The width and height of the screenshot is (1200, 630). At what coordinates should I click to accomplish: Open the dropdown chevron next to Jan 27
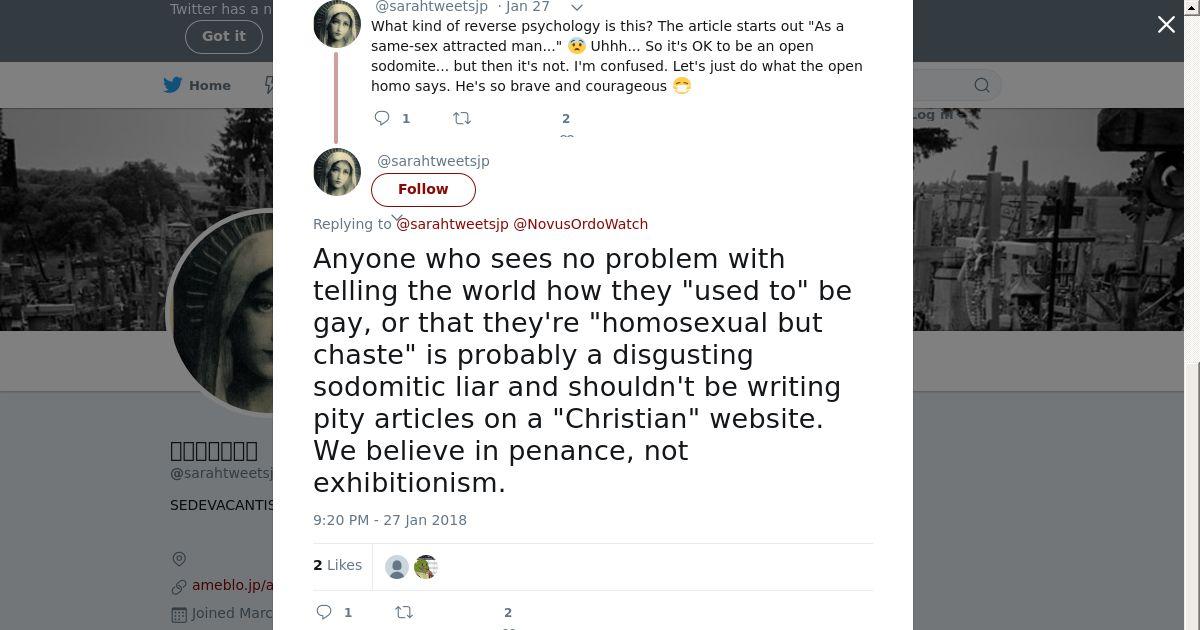(577, 7)
